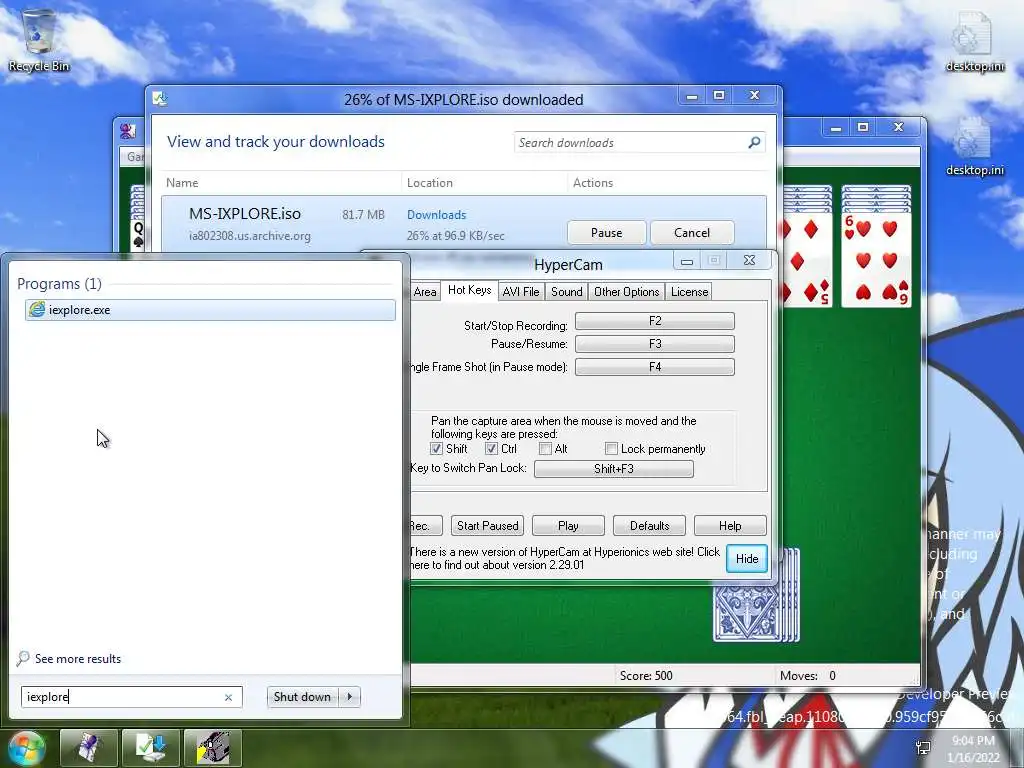Clear the Start search text
The height and width of the screenshot is (768, 1024).
coord(228,697)
